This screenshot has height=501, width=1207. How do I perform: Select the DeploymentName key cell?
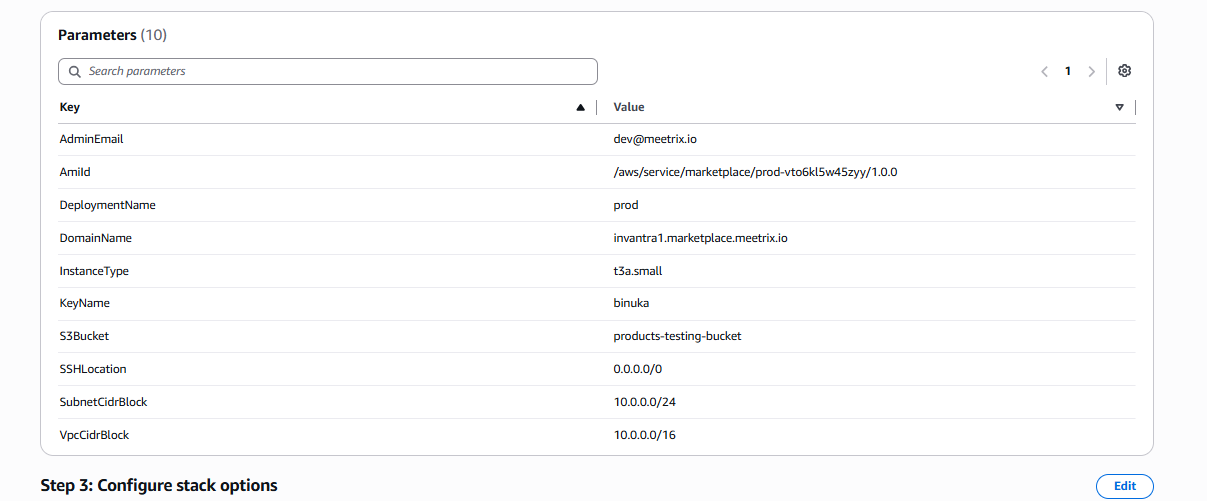coord(107,205)
